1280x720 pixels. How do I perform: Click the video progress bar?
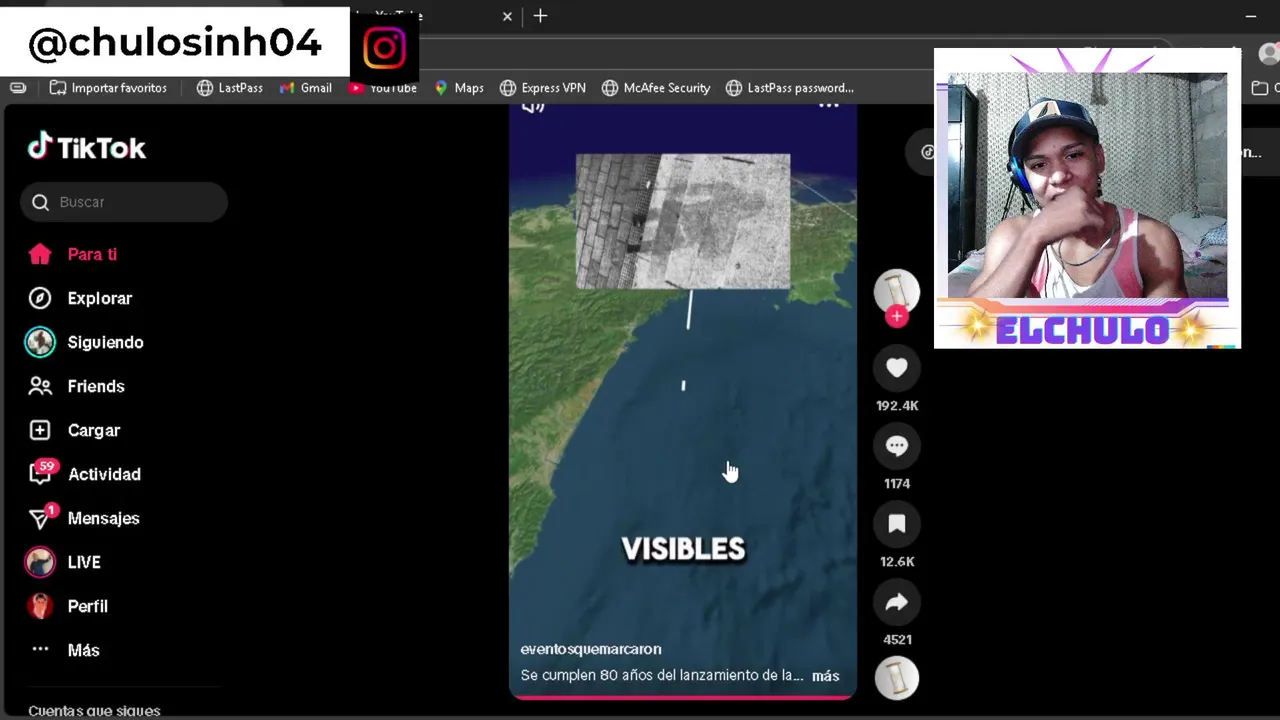click(x=683, y=697)
